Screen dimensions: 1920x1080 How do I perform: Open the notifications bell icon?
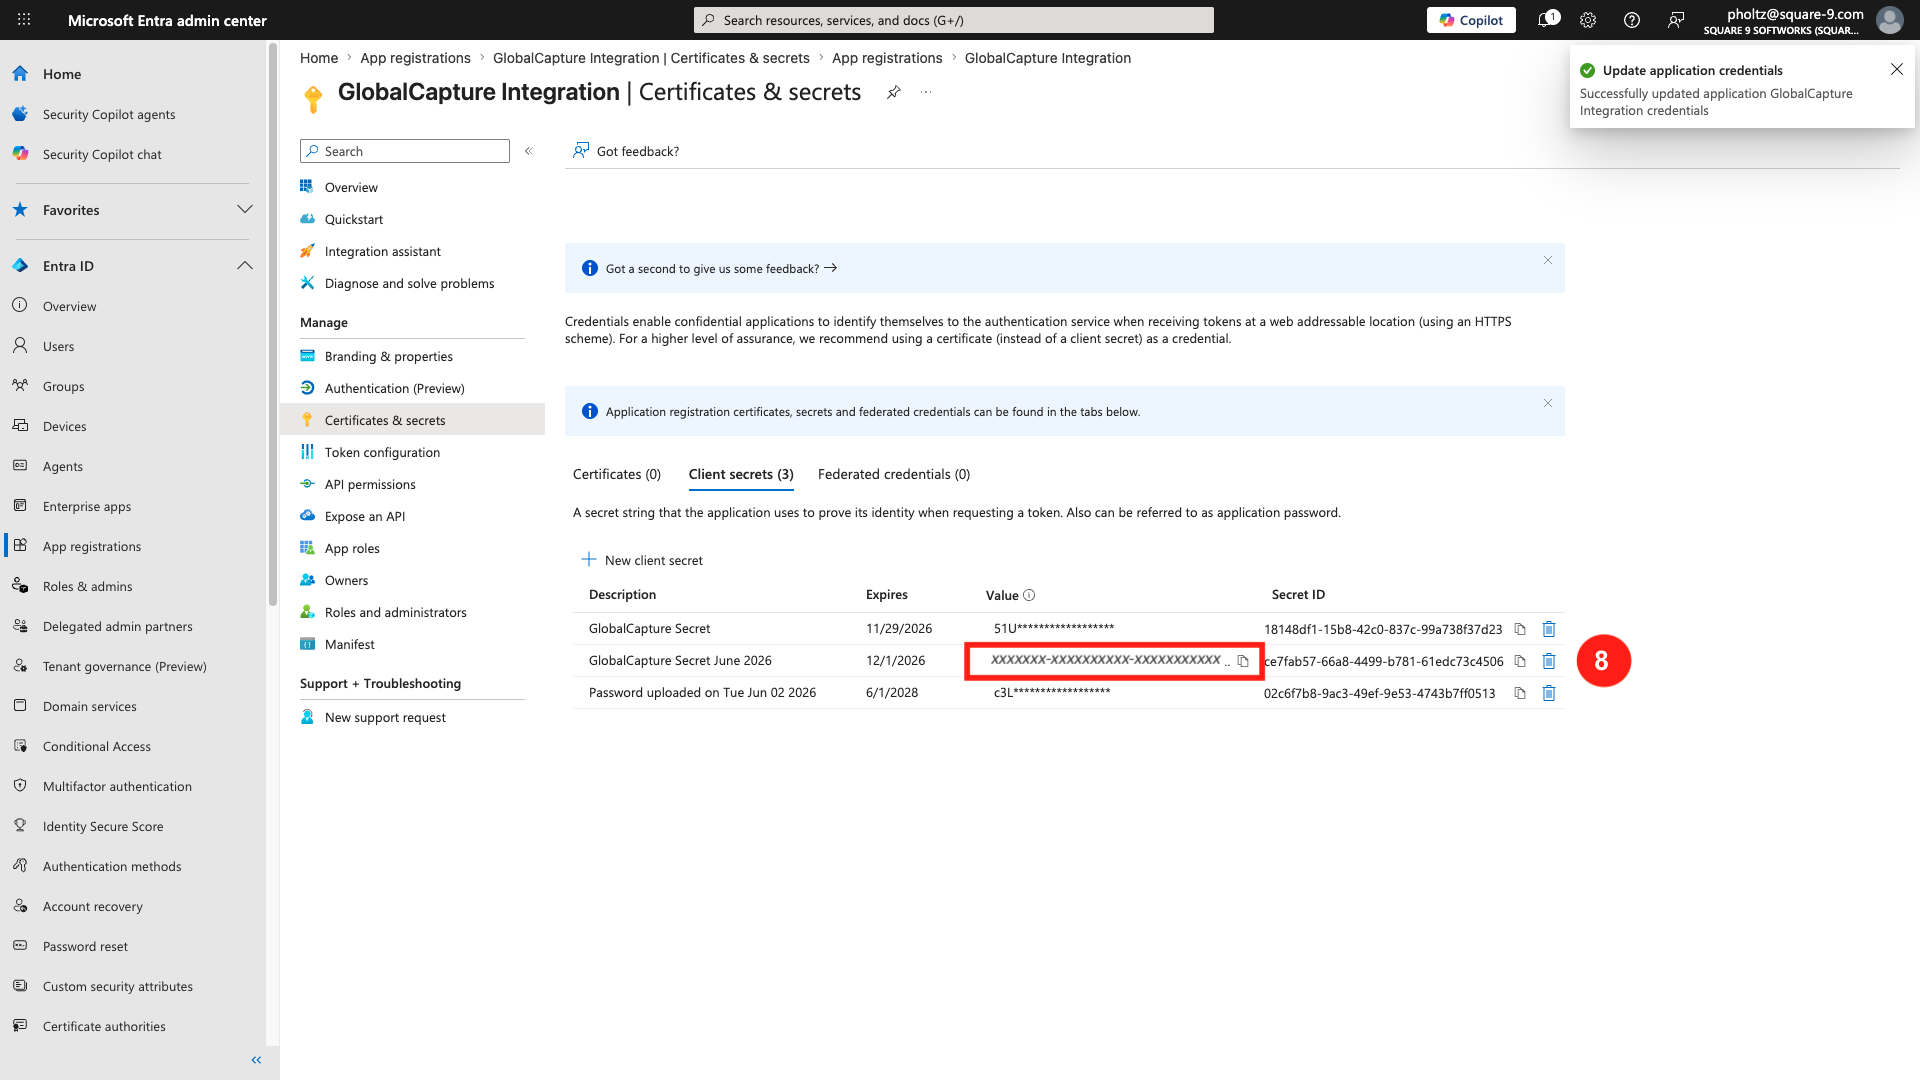pyautogui.click(x=1546, y=20)
